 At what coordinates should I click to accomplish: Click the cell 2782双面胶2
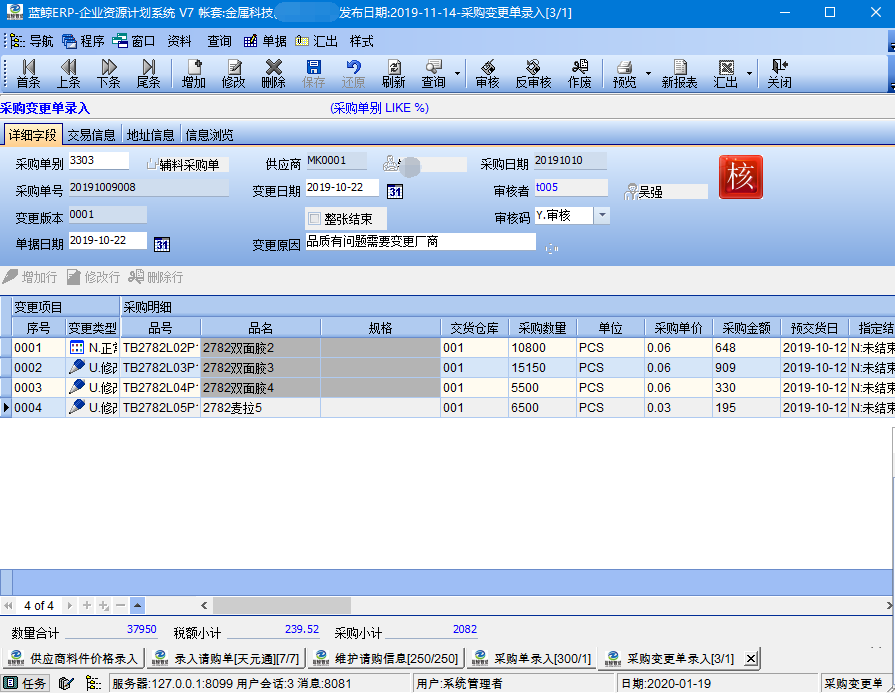tap(260, 348)
